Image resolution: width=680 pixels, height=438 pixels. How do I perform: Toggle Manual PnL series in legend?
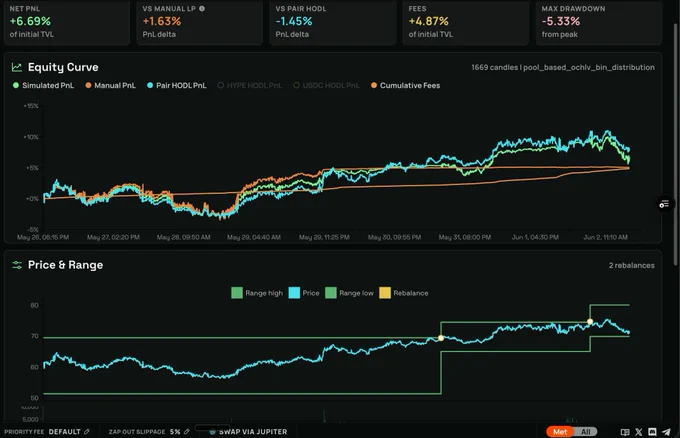click(x=111, y=85)
